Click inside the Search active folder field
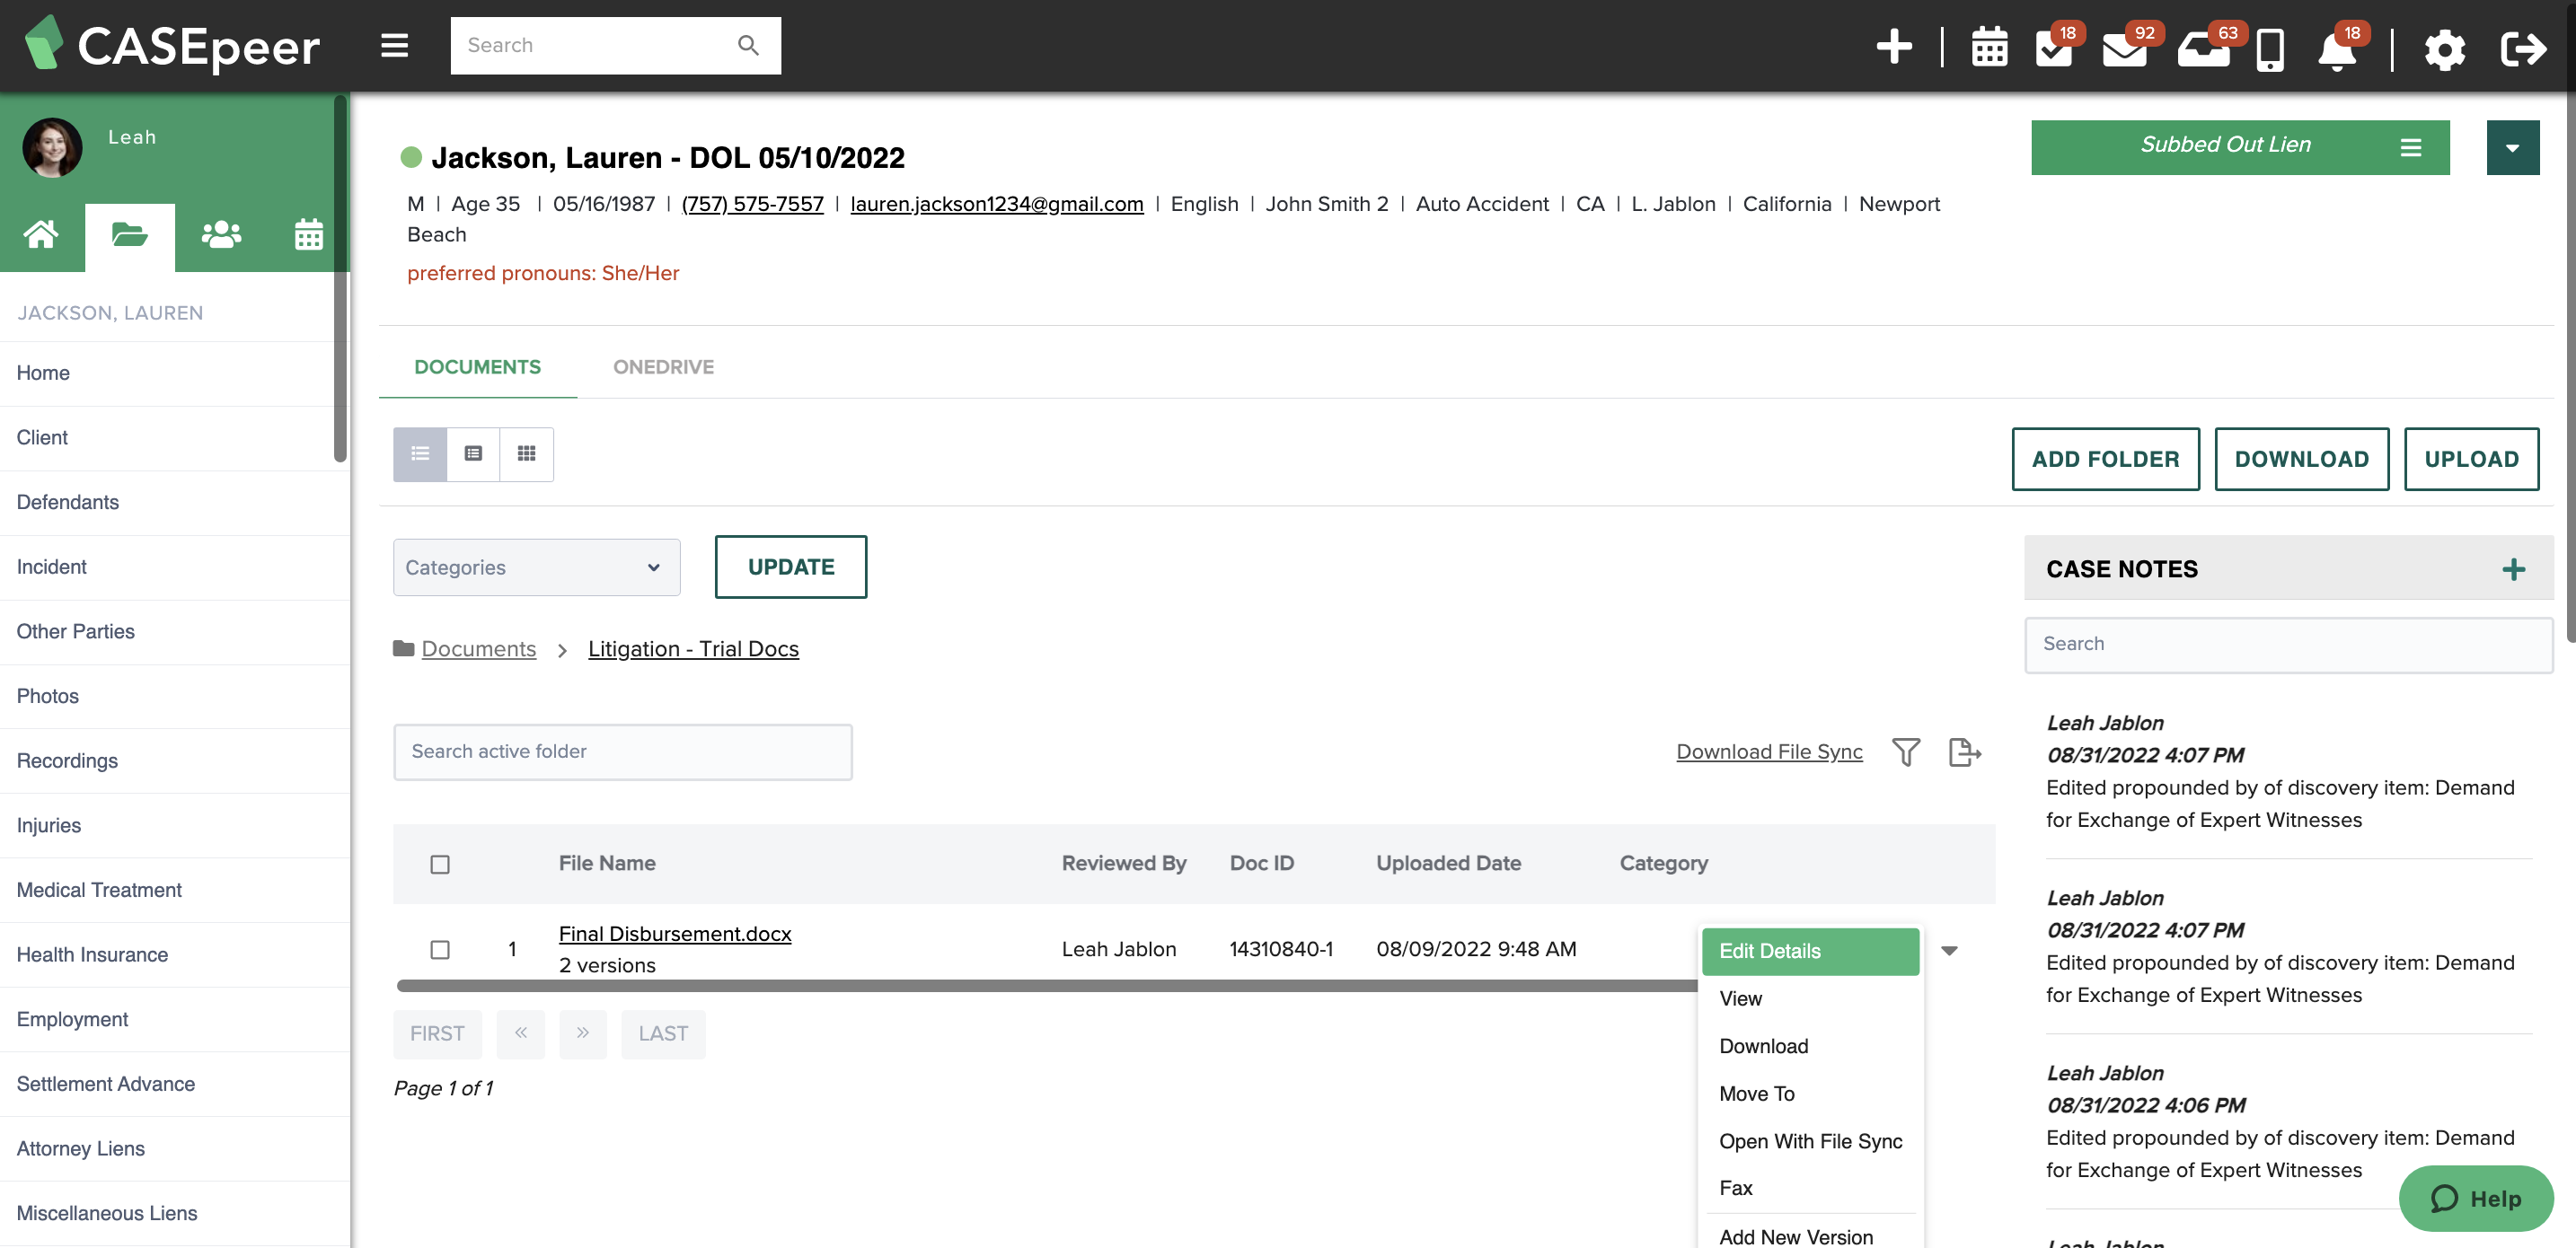Screen dimensions: 2576x1248 click(x=622, y=751)
